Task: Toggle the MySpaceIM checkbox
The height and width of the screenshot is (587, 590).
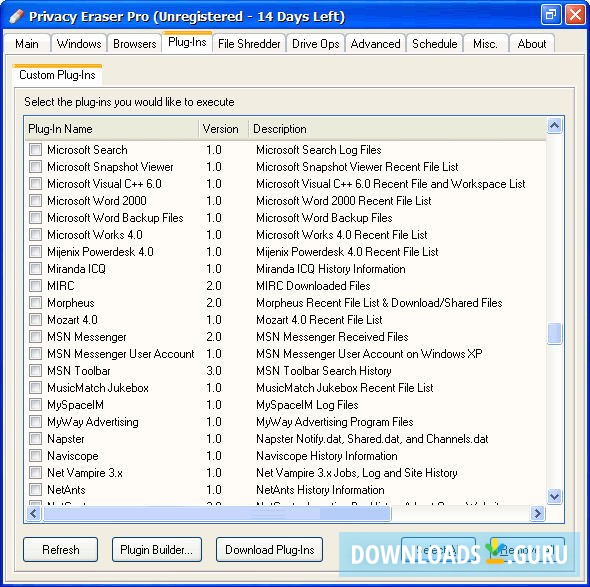Action: click(x=35, y=405)
